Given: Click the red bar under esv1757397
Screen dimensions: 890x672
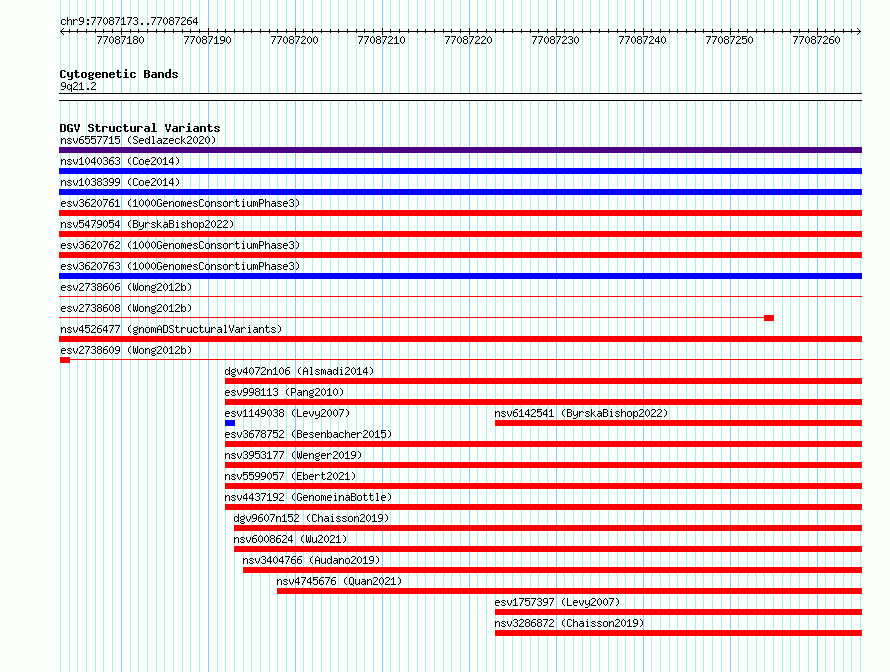Looking at the screenshot, I should (x=678, y=612).
